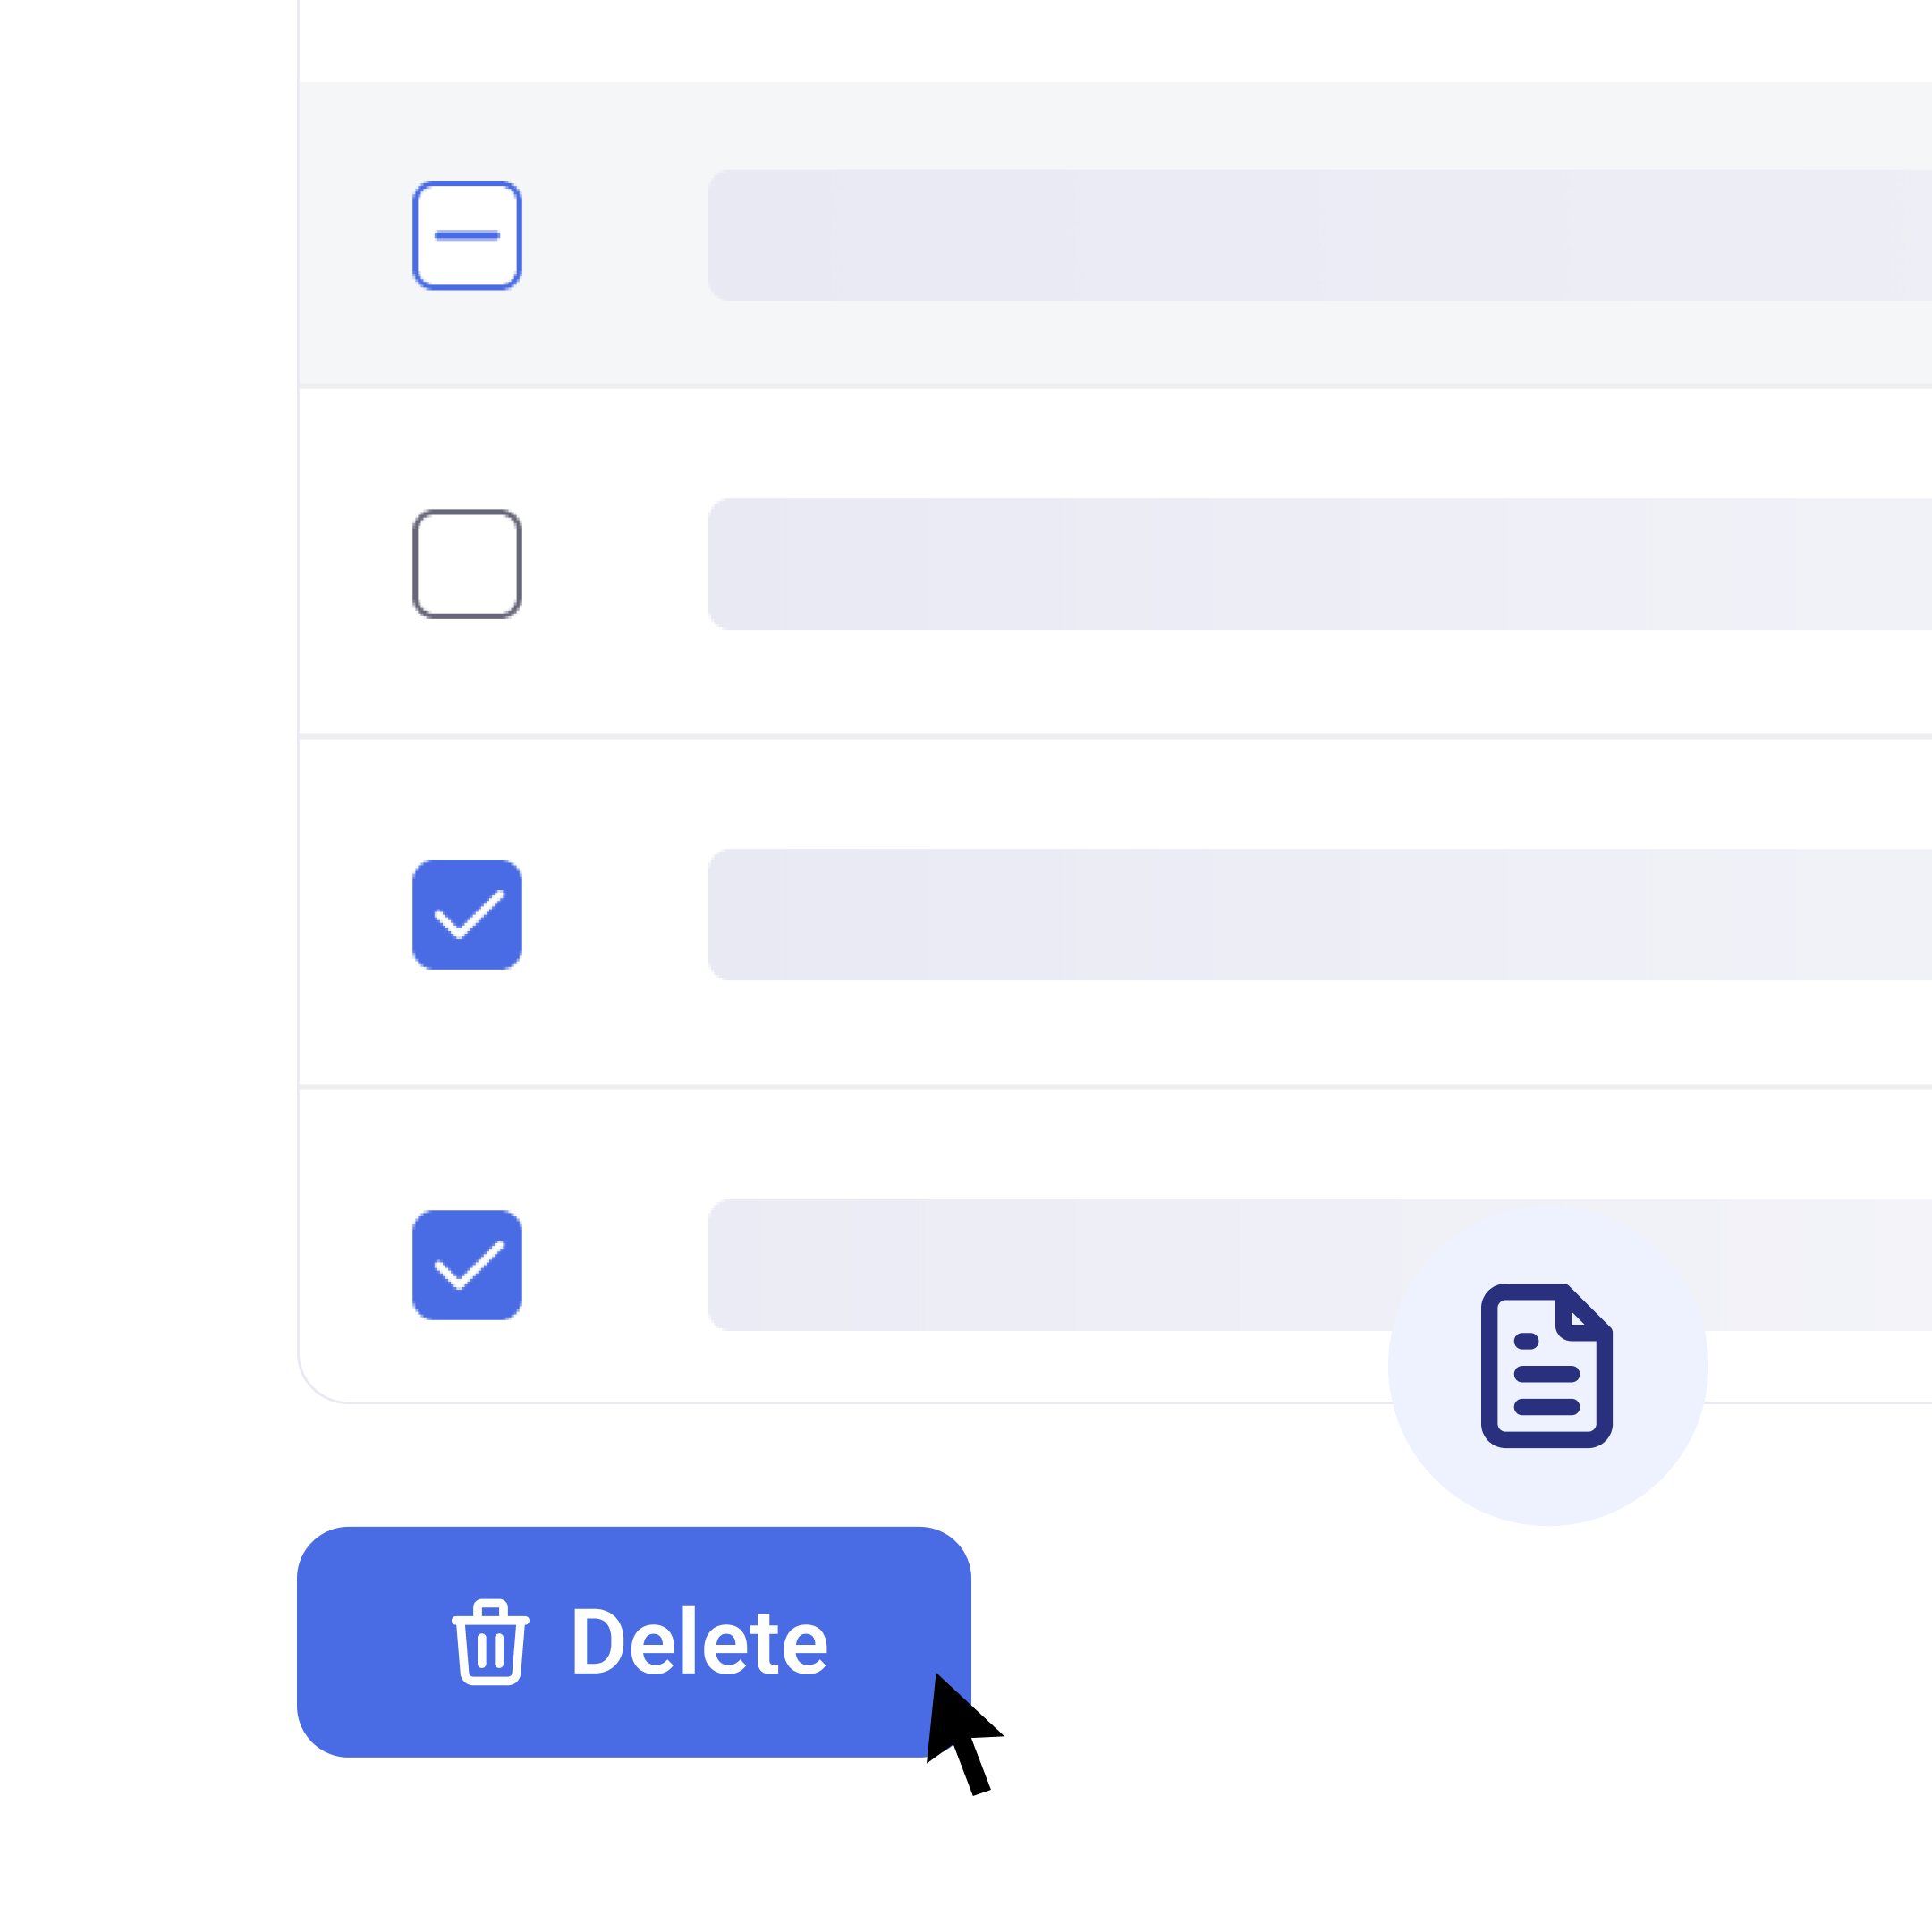Click the white checkmark in the third row
Screen dimensions: 1932x1932
468,914
